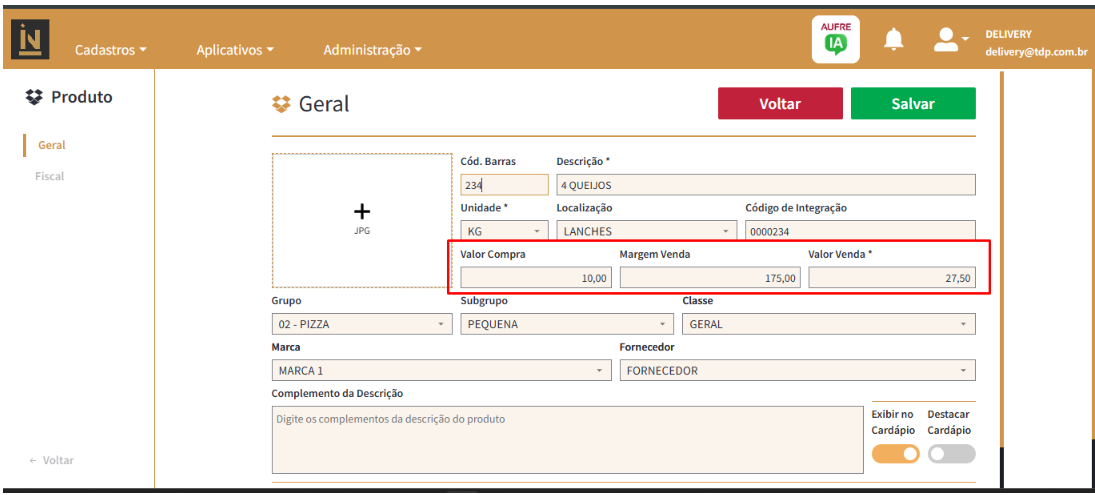1095x495 pixels.
Task: Switch to the Fiscal sidebar tab
Action: [x=50, y=176]
